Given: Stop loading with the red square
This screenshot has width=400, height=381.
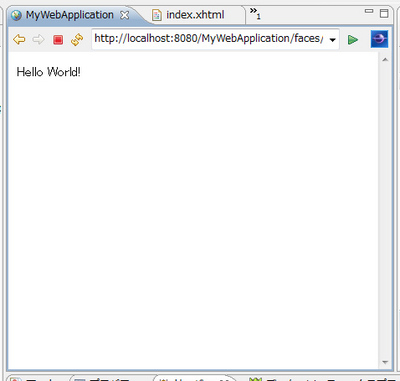Looking at the screenshot, I should tap(58, 40).
